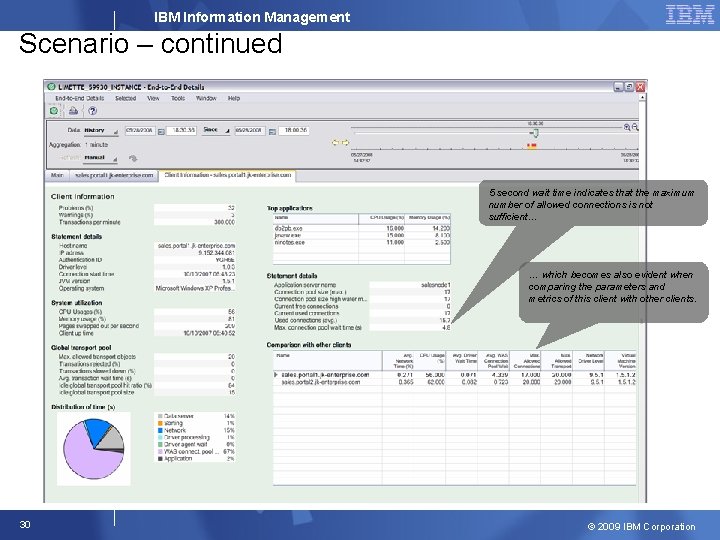Click the yellow back arrow by the timeline
The width and height of the screenshot is (720, 540).
coord(335,143)
